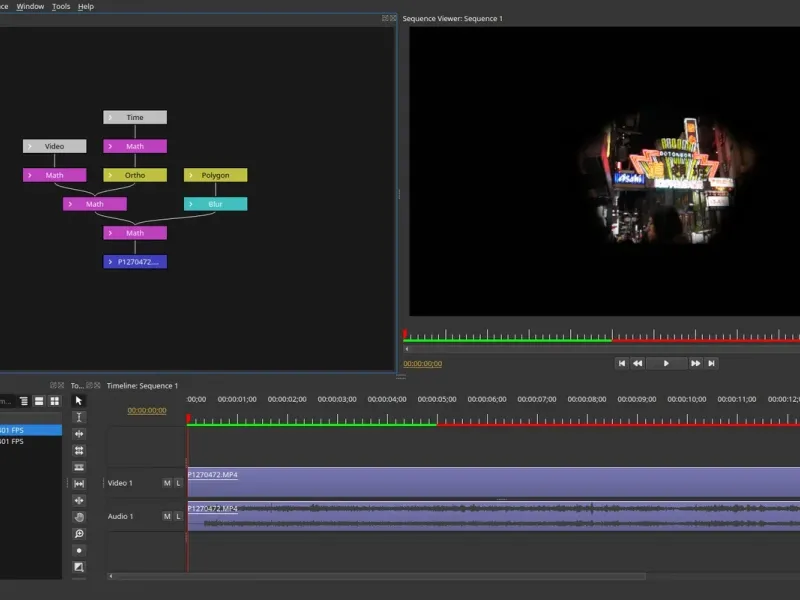Select the Record tool

79,550
